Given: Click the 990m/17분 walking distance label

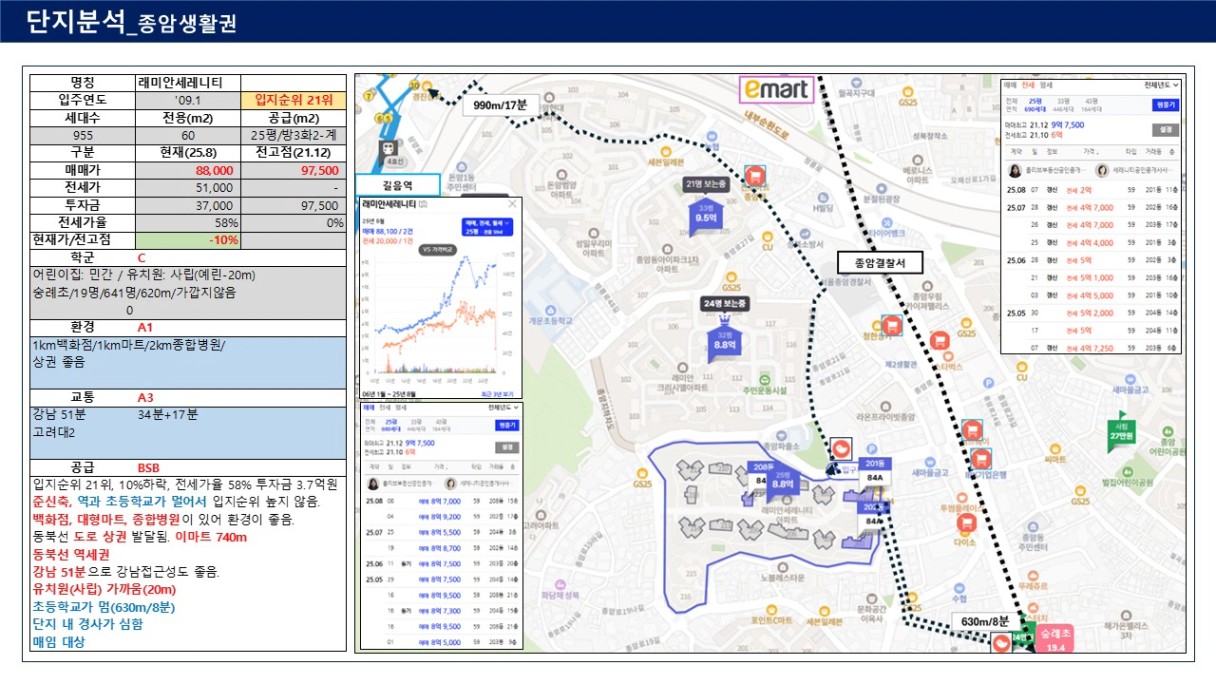Looking at the screenshot, I should point(503,105).
